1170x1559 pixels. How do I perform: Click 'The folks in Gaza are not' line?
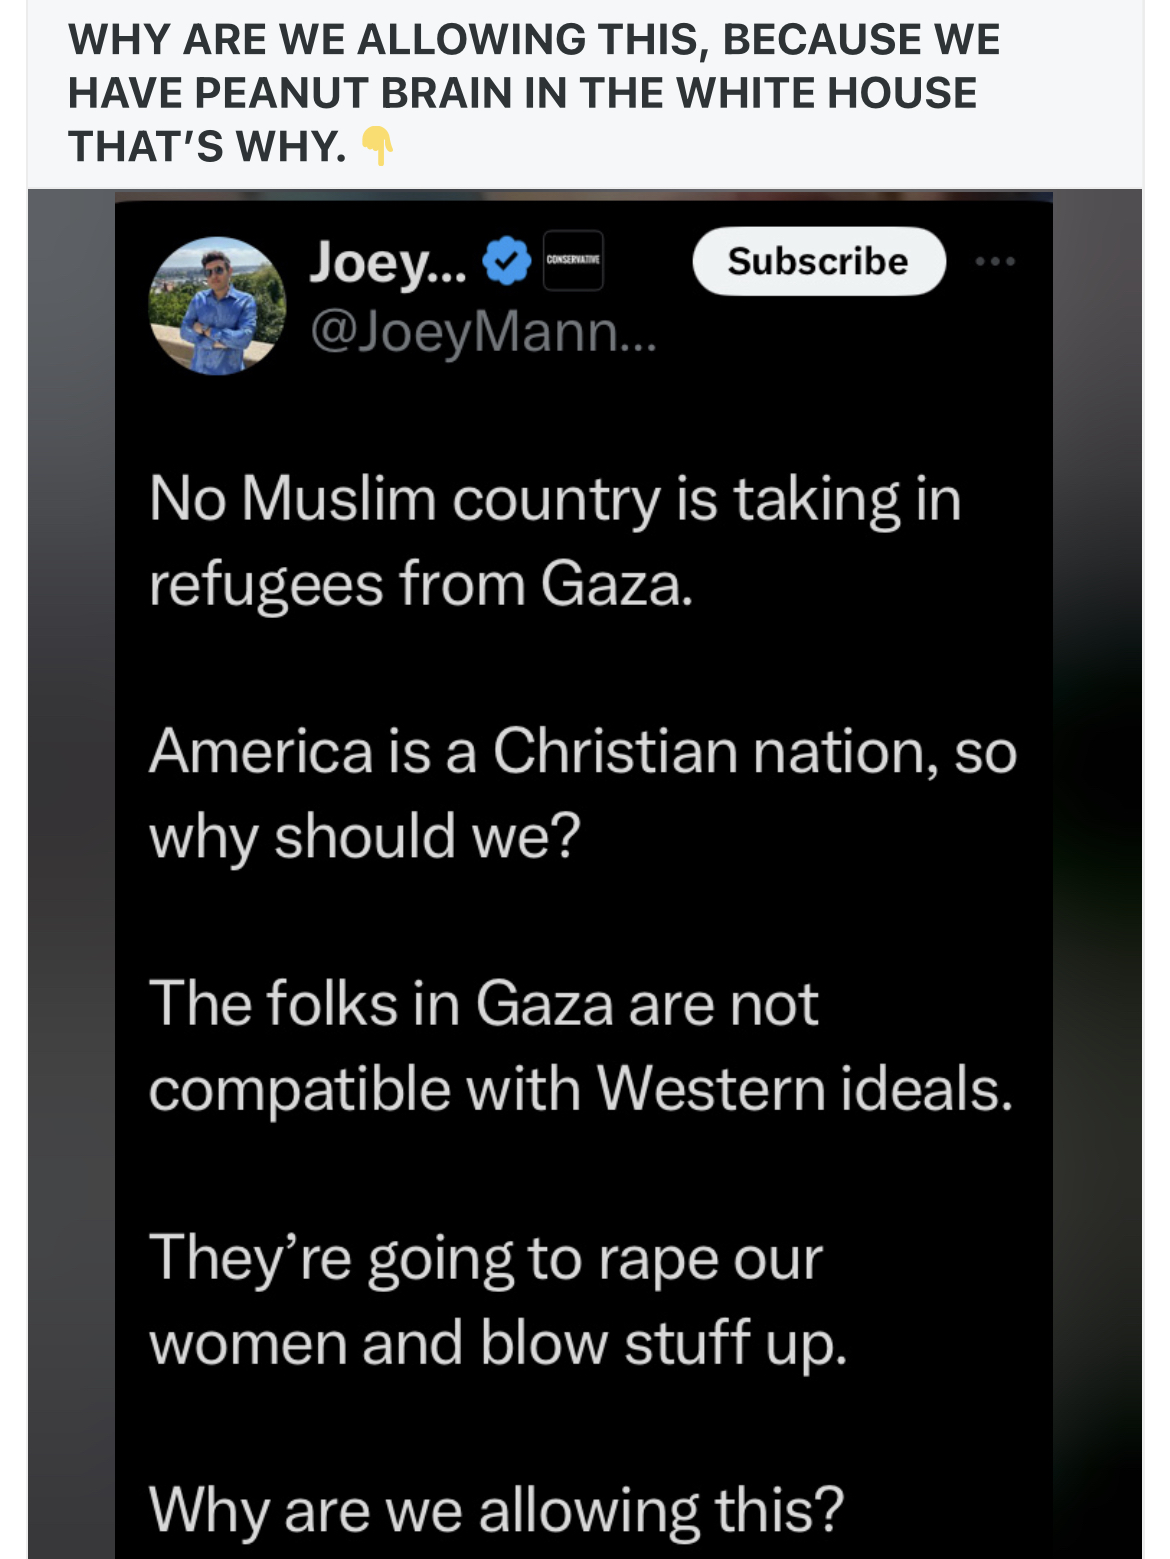coord(484,1003)
